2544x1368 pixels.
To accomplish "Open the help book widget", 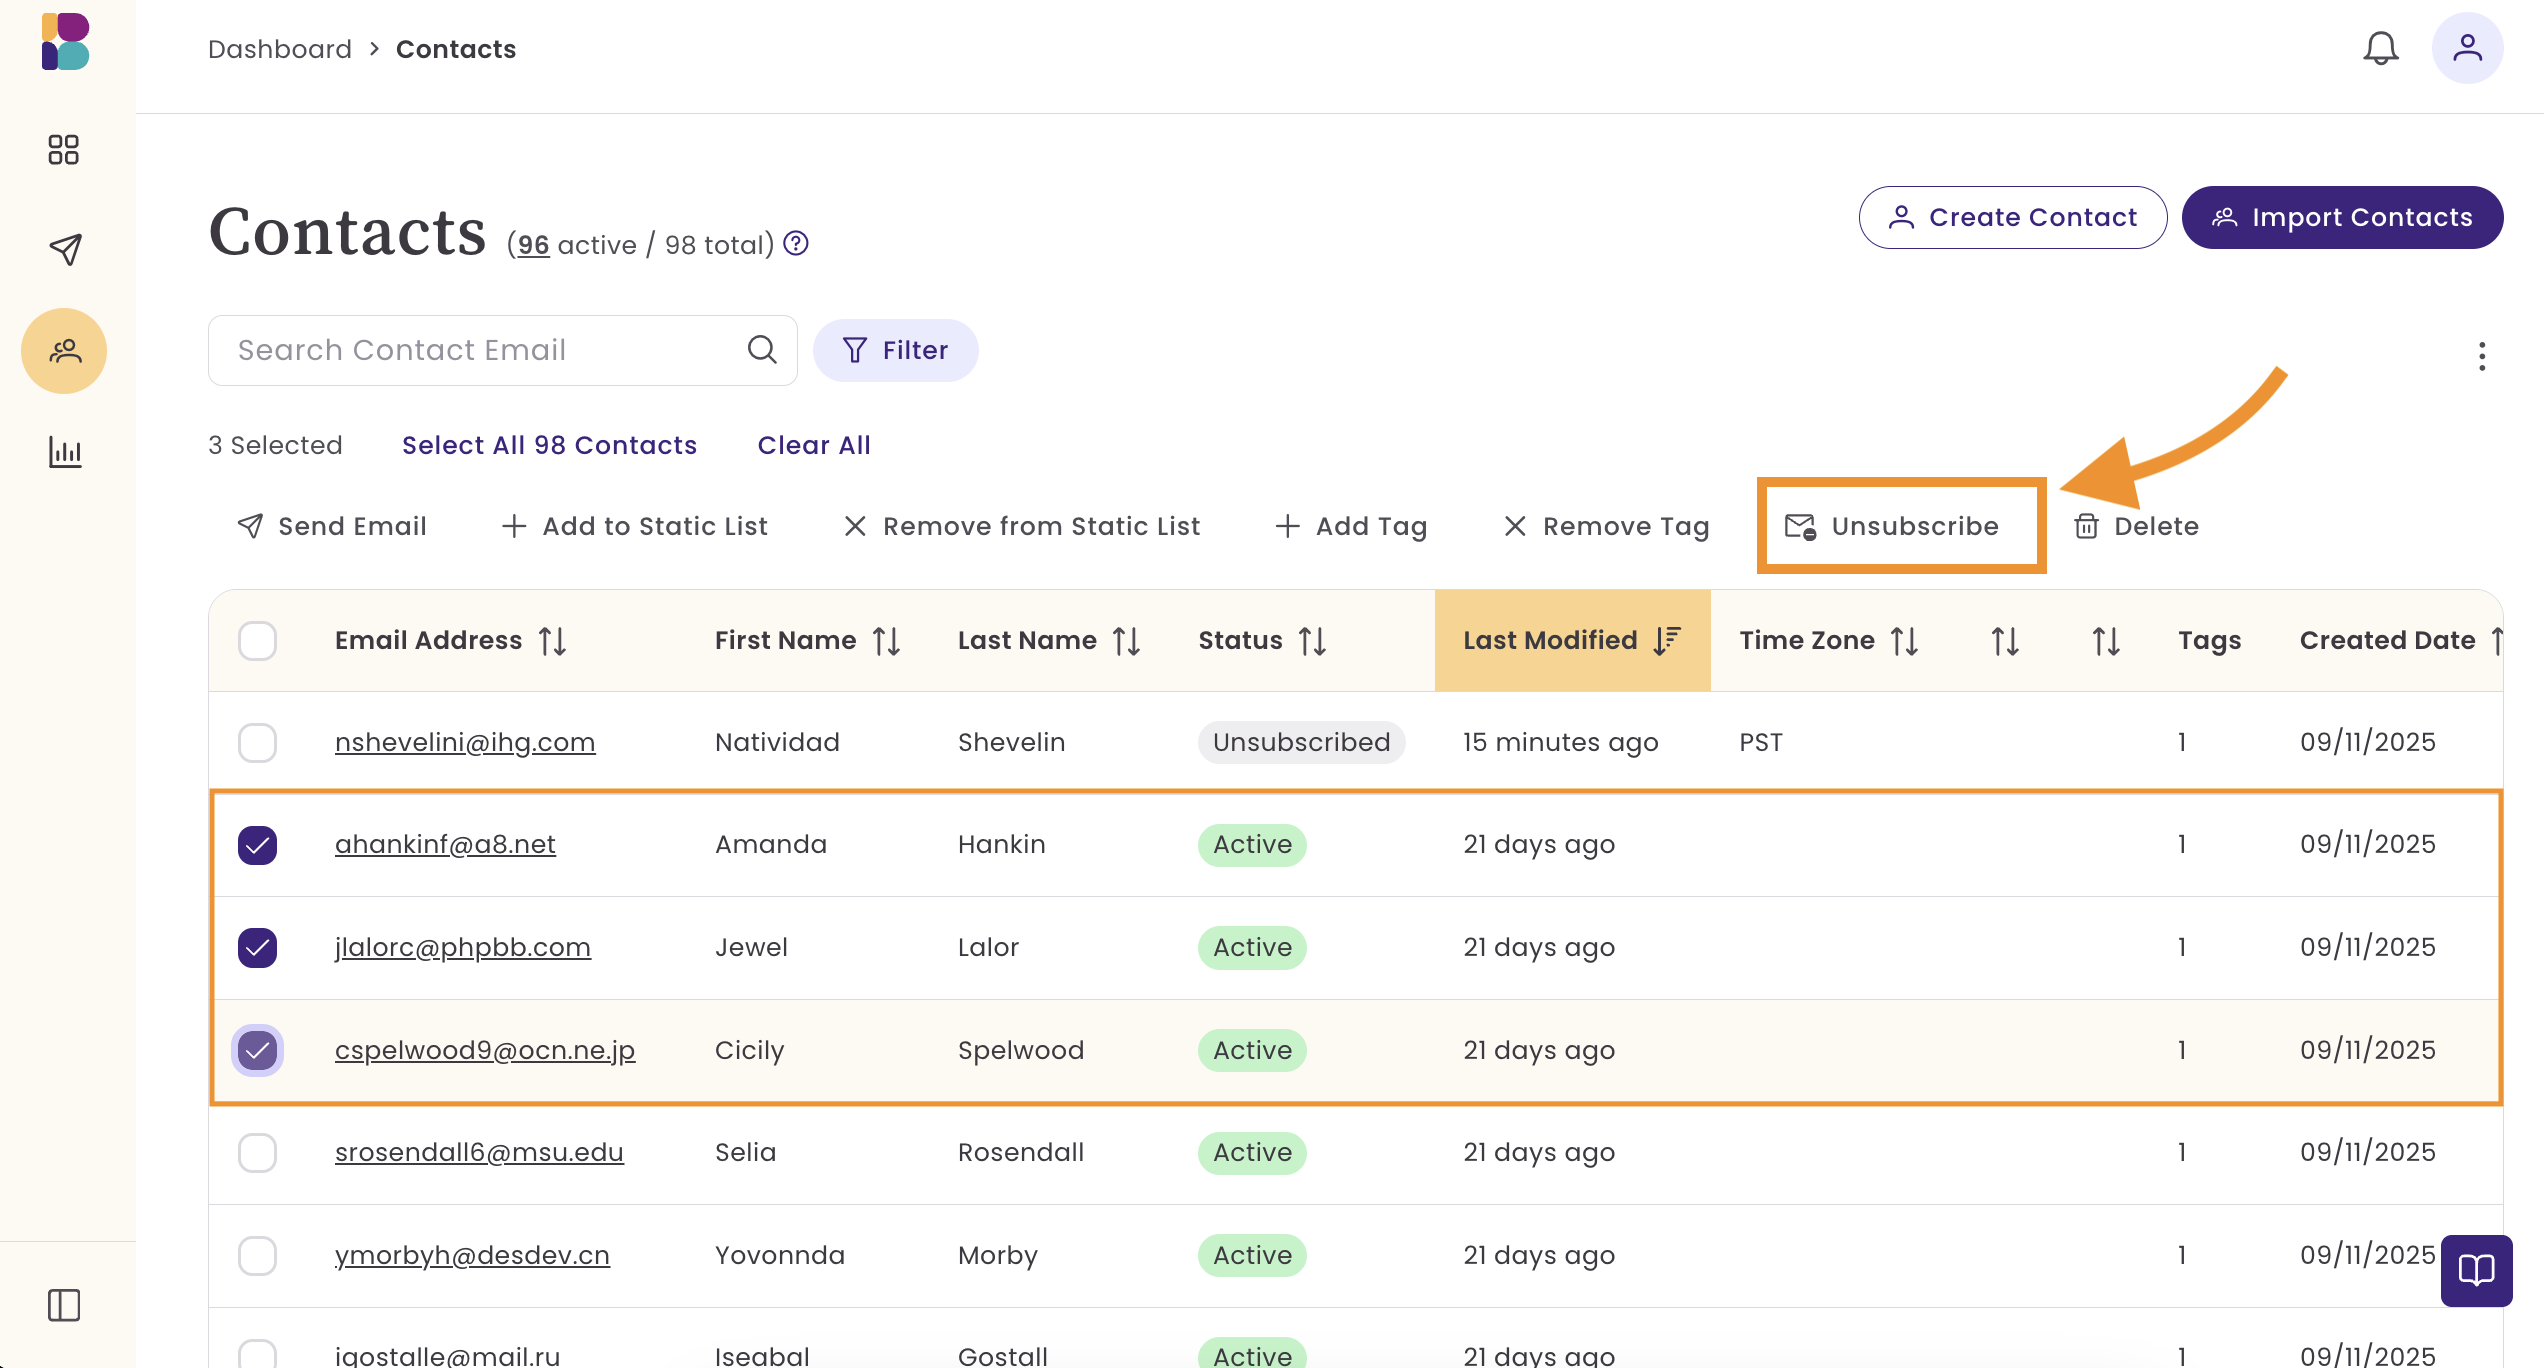I will pos(2476,1270).
